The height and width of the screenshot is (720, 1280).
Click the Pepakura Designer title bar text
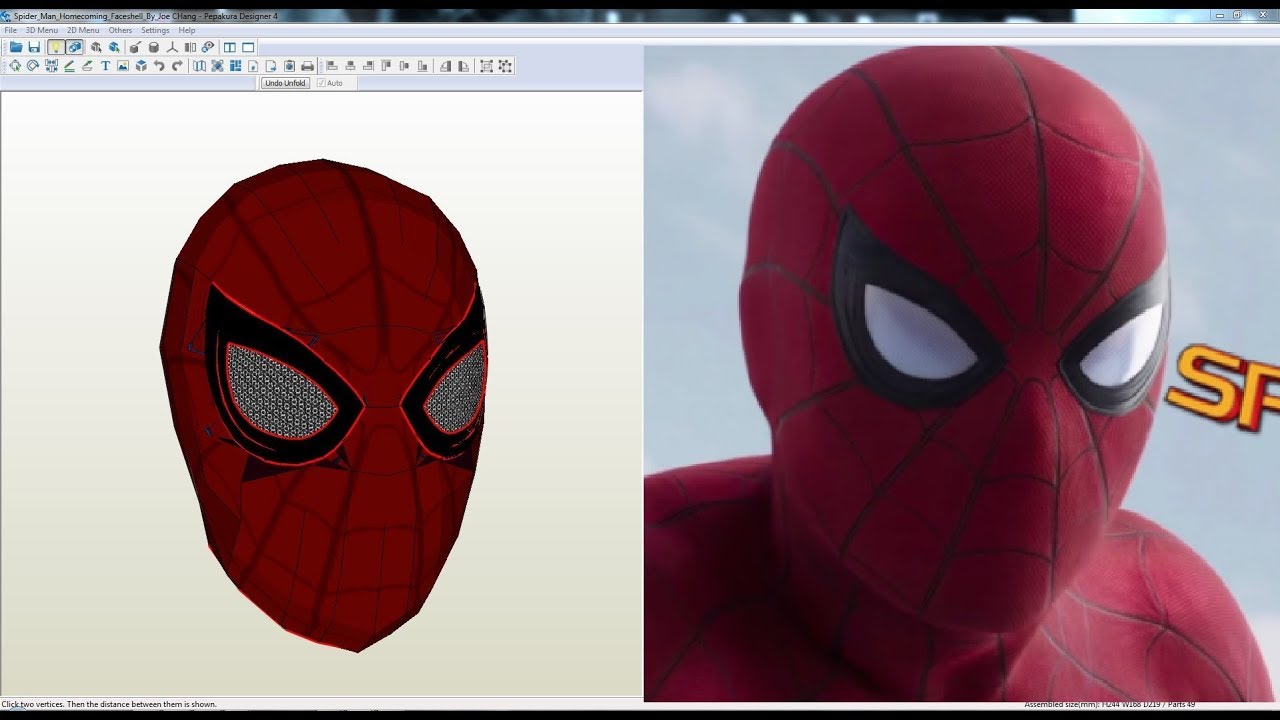click(146, 16)
